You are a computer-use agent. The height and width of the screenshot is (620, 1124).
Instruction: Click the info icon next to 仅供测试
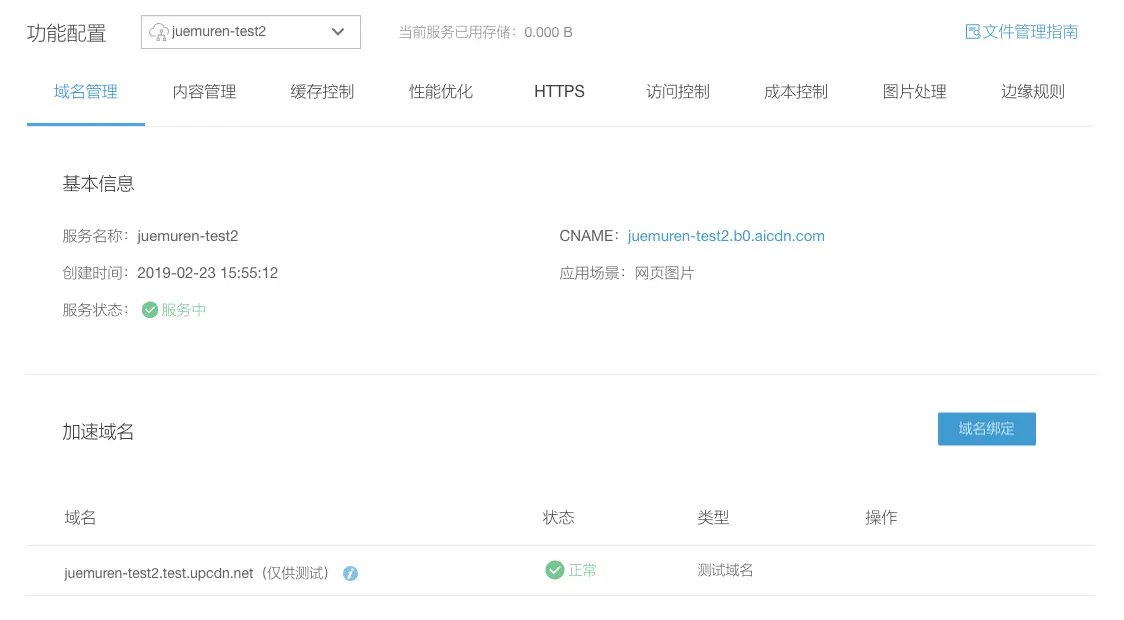[350, 573]
